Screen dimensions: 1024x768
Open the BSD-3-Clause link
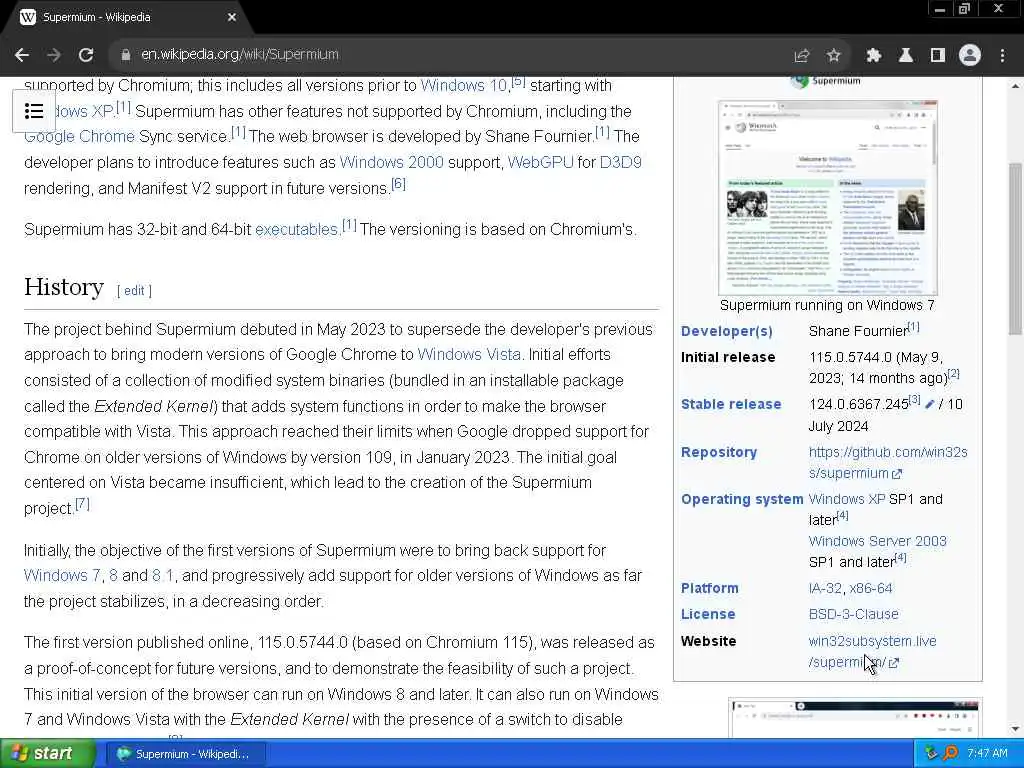[854, 614]
